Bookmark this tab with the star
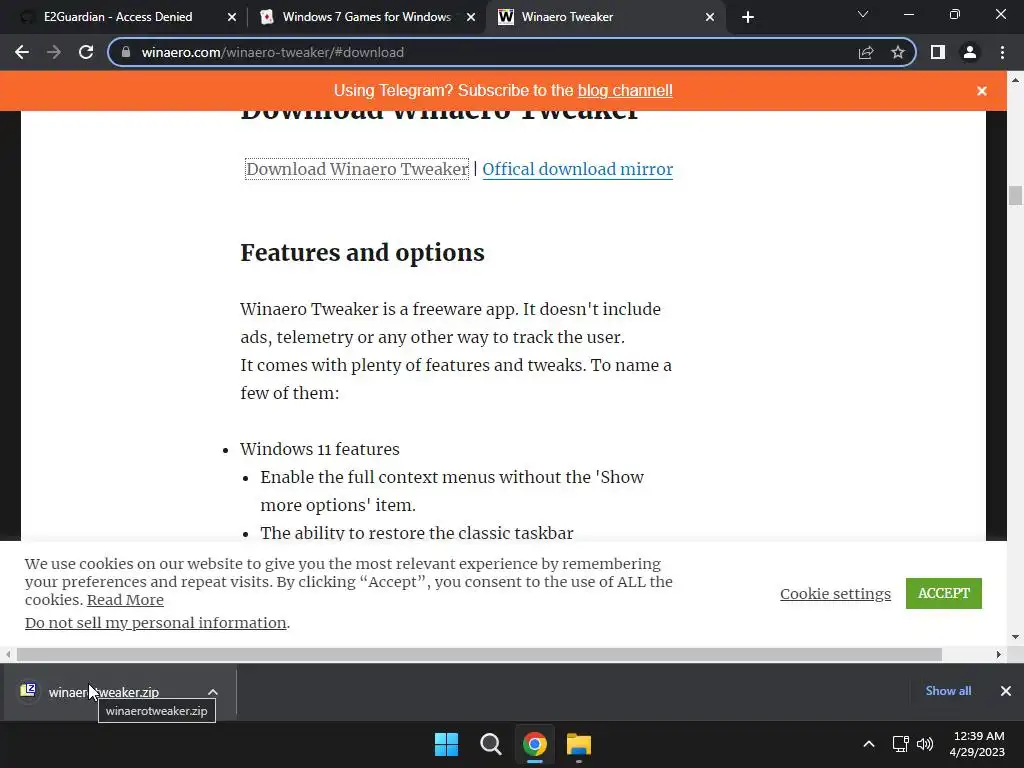The image size is (1024, 768). click(898, 52)
